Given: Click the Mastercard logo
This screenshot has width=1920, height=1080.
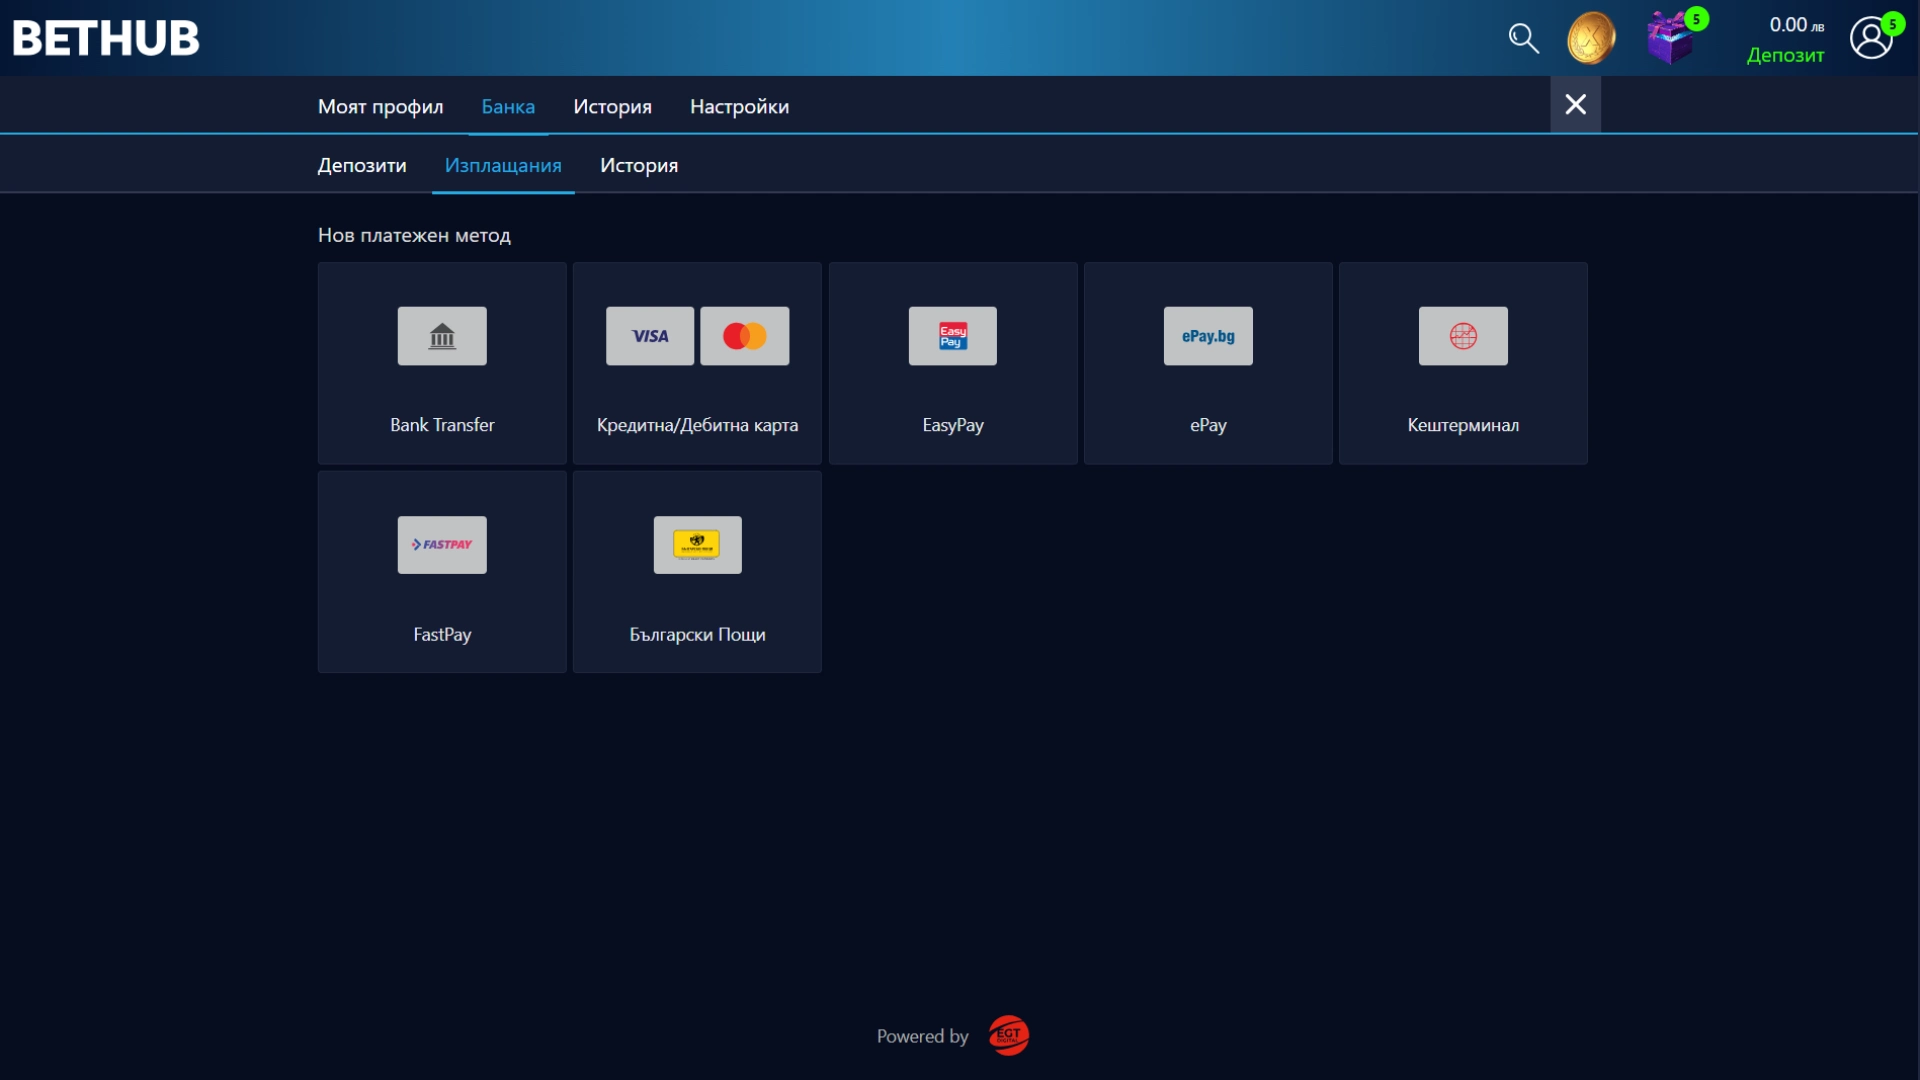Looking at the screenshot, I should click(745, 336).
